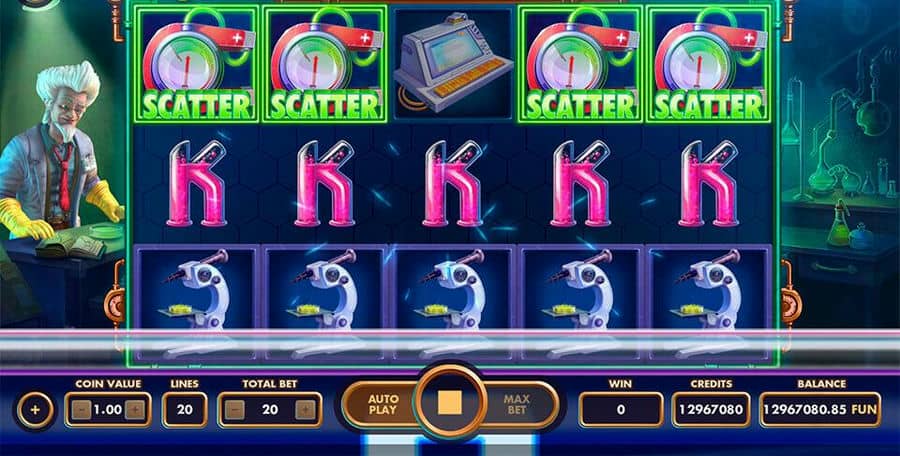Click the round plus menu icon

coord(35,410)
